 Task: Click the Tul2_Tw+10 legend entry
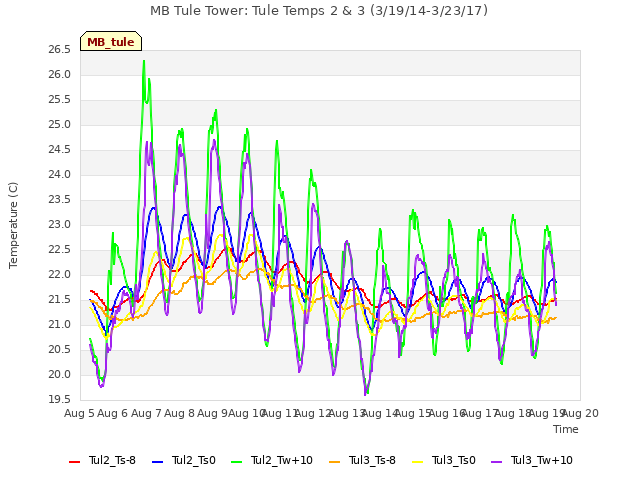tap(272, 460)
